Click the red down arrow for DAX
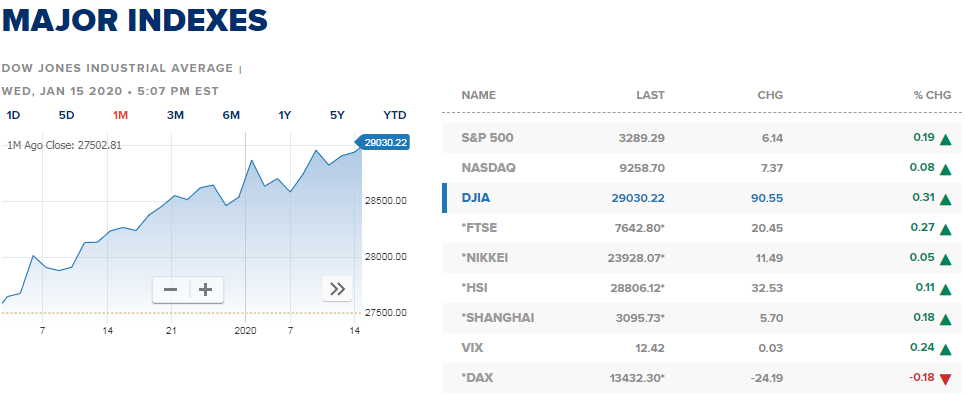 [x=946, y=379]
